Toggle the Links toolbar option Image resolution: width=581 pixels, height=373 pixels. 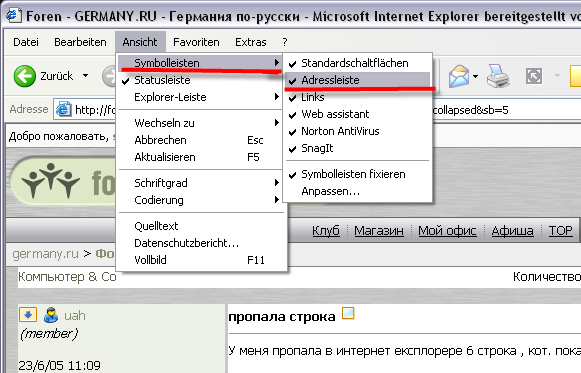tap(357, 97)
